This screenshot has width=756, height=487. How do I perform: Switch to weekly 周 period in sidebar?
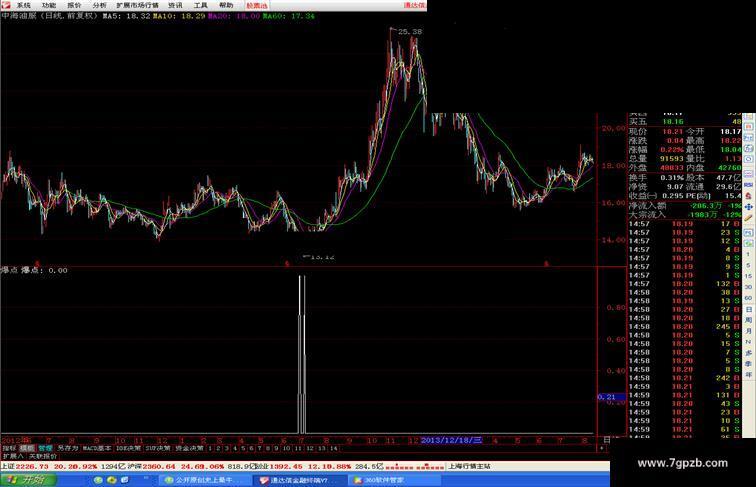[748, 320]
